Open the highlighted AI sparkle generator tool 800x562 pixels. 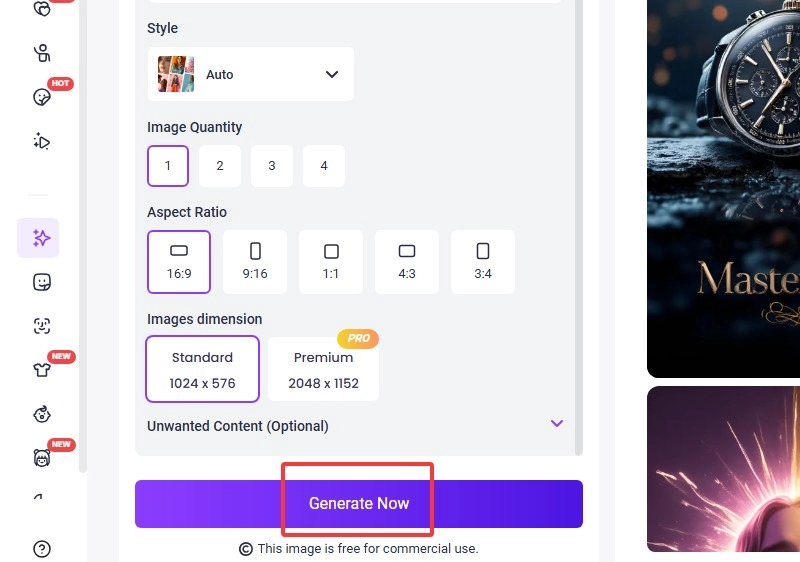(x=41, y=238)
